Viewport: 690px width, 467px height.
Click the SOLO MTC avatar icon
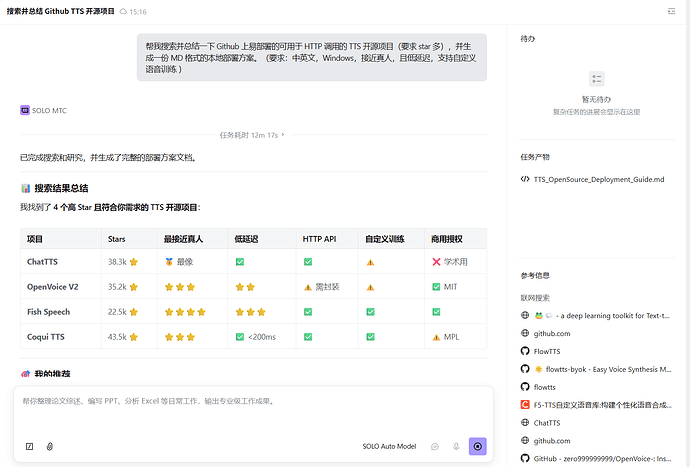click(x=25, y=110)
